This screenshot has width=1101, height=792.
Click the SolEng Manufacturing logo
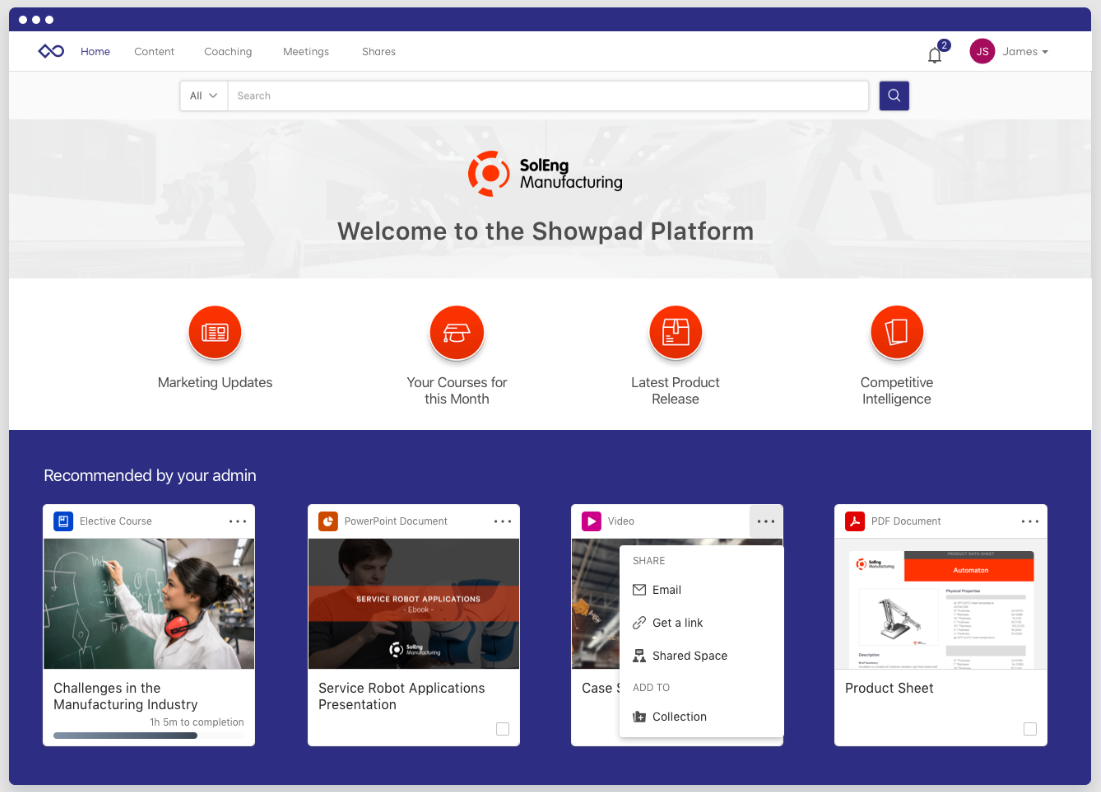tap(546, 173)
